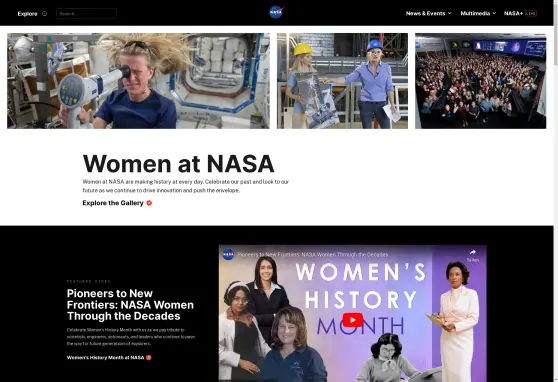Open the astronaut eye exam photo
558x382 pixels.
[138, 81]
